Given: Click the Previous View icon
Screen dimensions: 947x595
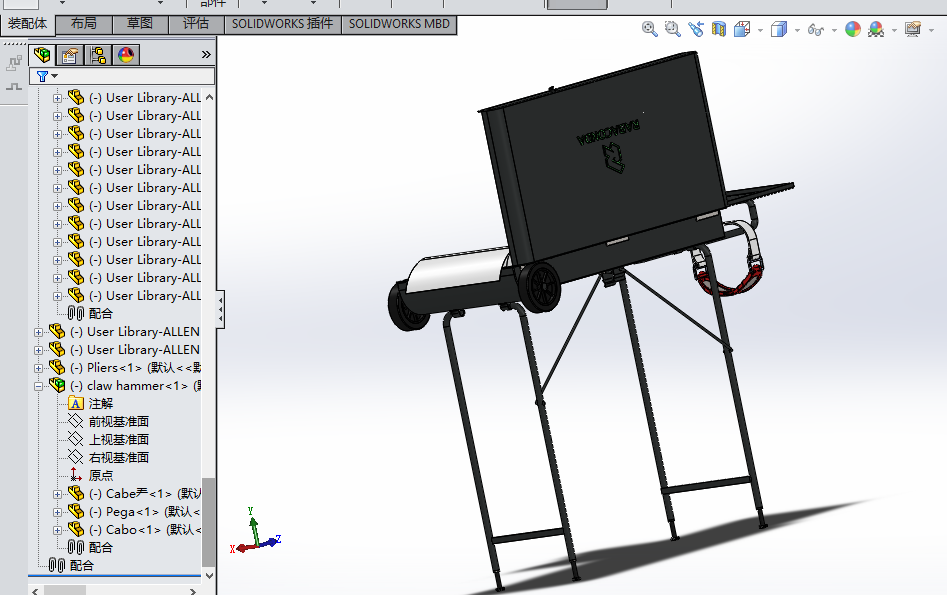Looking at the screenshot, I should click(x=696, y=29).
